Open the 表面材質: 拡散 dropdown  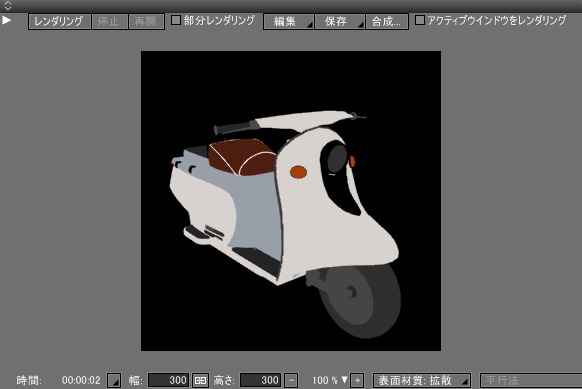[x=422, y=380]
